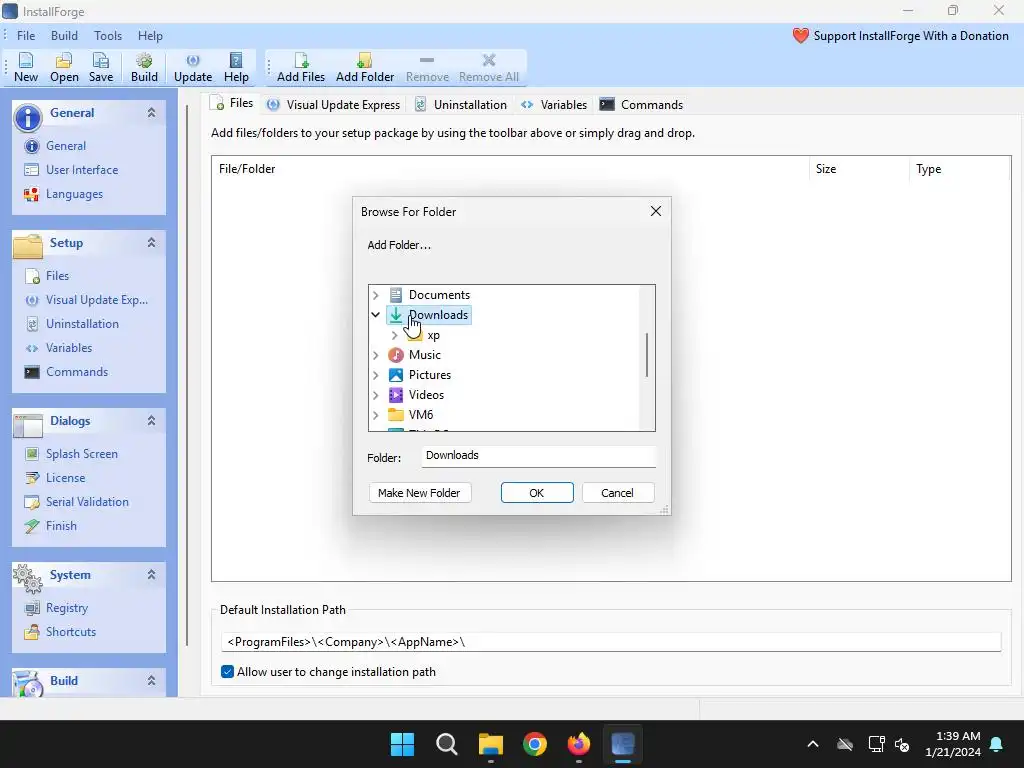Viewport: 1024px width, 768px height.
Task: Open Firefox from the taskbar
Action: click(579, 744)
